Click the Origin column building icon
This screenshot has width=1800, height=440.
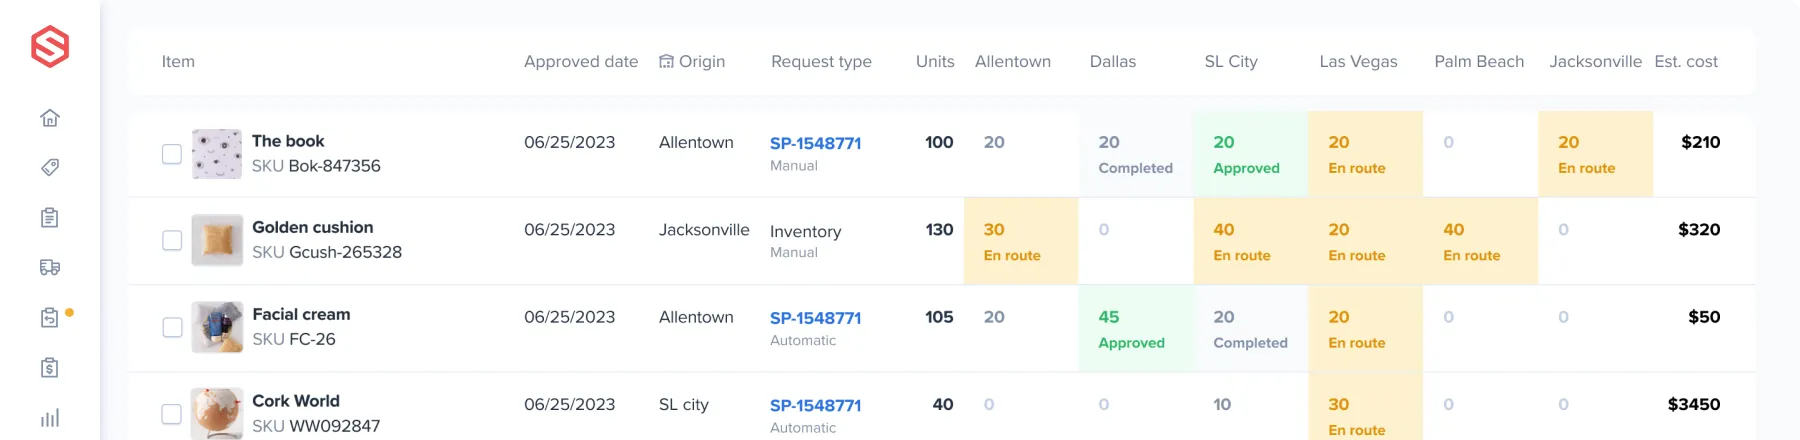pos(666,61)
